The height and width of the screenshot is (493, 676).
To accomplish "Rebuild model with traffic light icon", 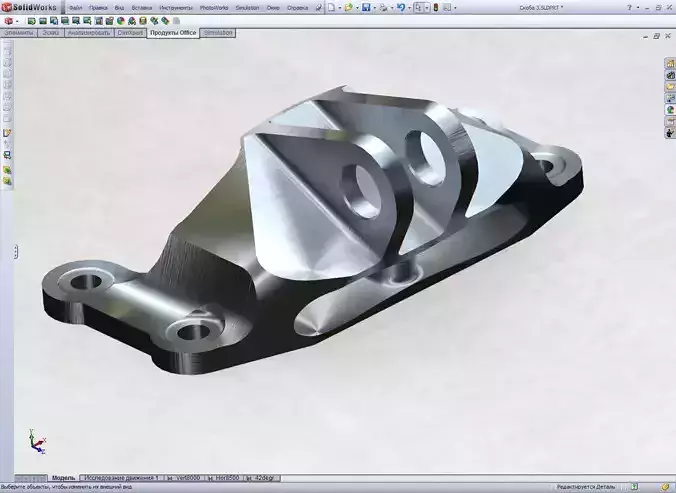I will [435, 7].
